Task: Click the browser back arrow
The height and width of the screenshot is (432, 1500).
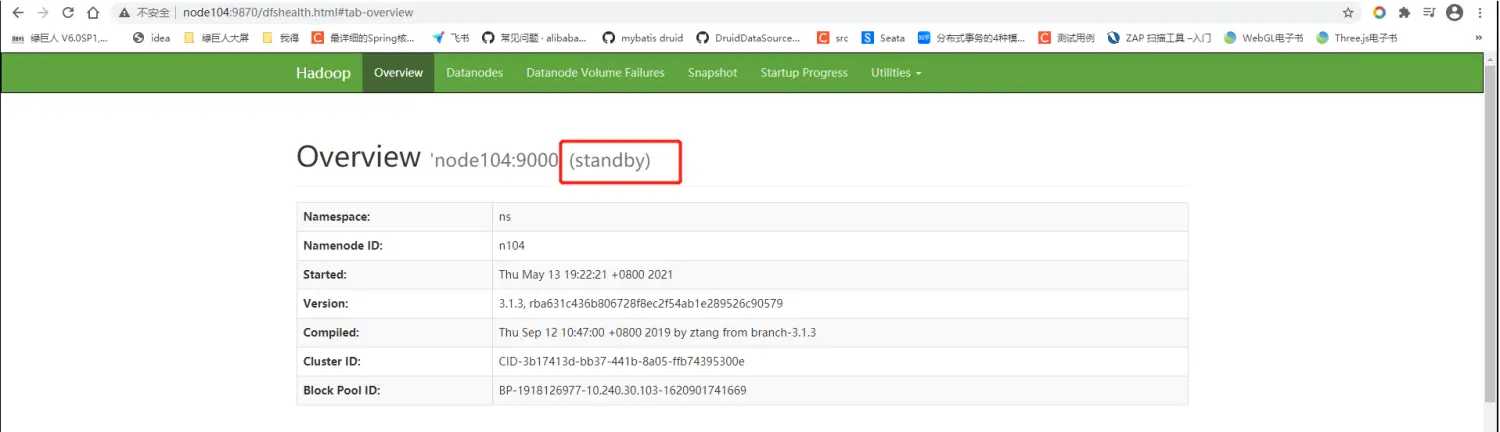Action: tap(17, 13)
